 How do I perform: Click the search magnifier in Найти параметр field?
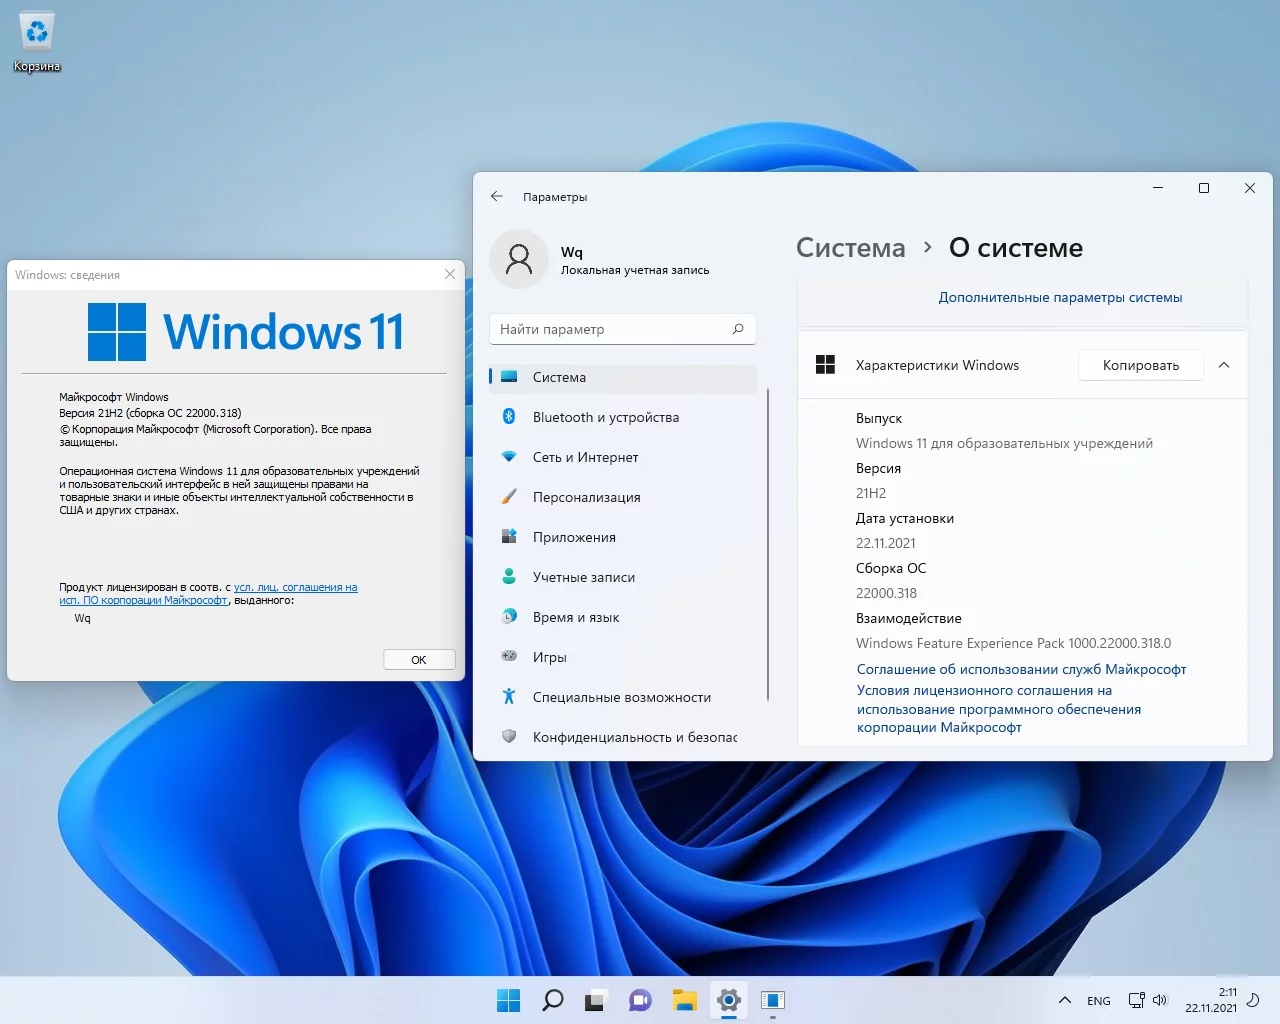(x=738, y=329)
